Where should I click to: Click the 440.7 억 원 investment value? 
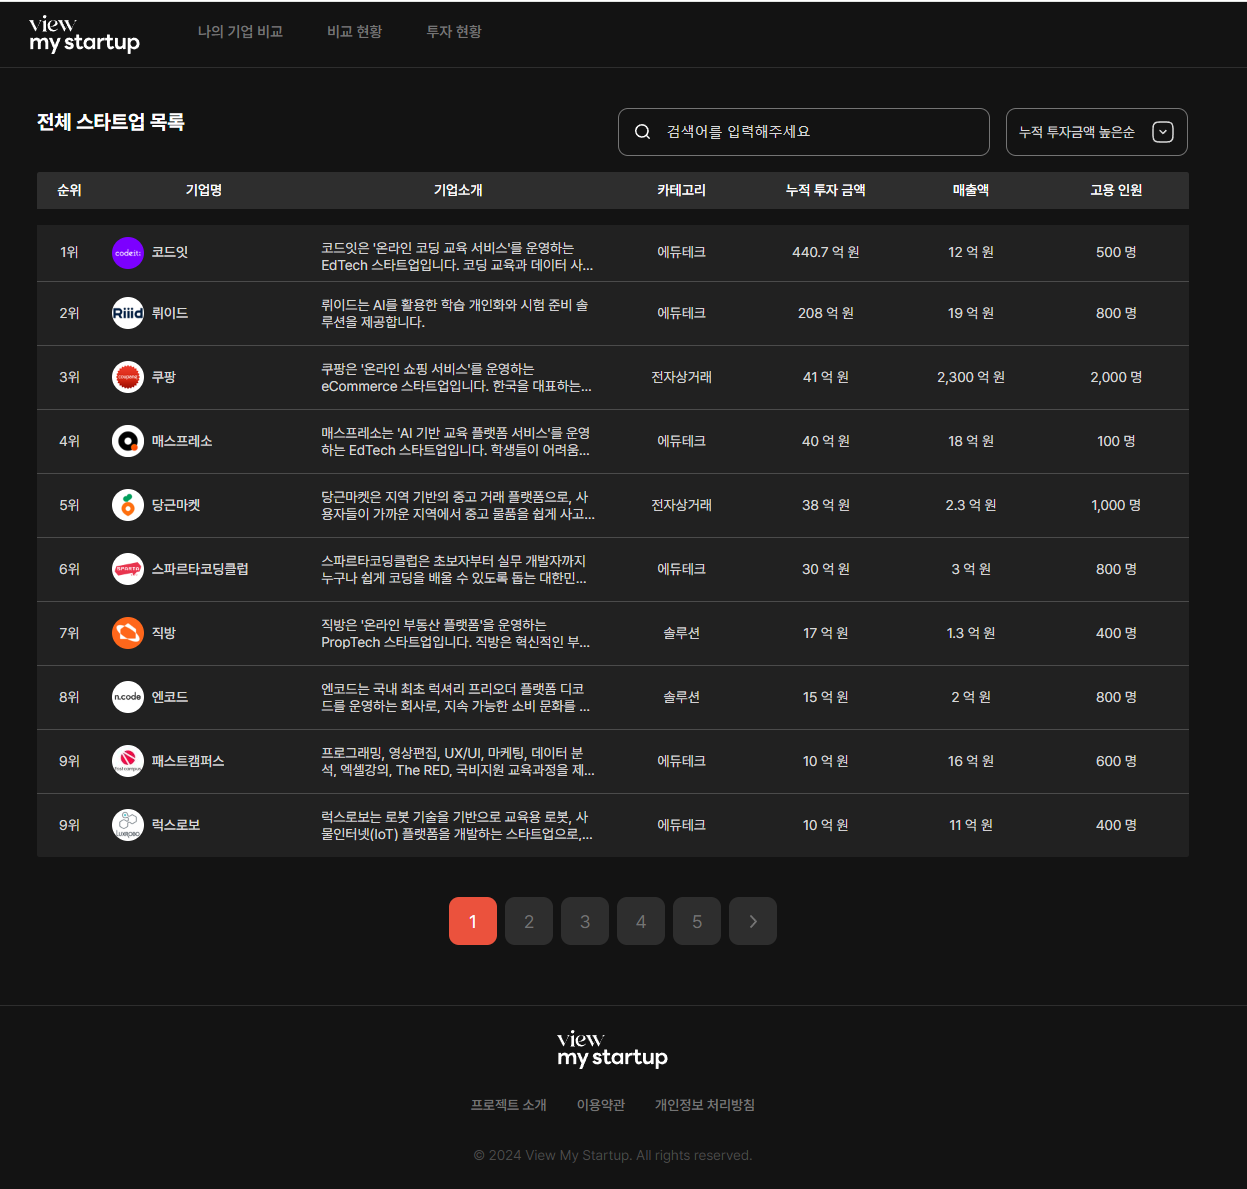[826, 253]
